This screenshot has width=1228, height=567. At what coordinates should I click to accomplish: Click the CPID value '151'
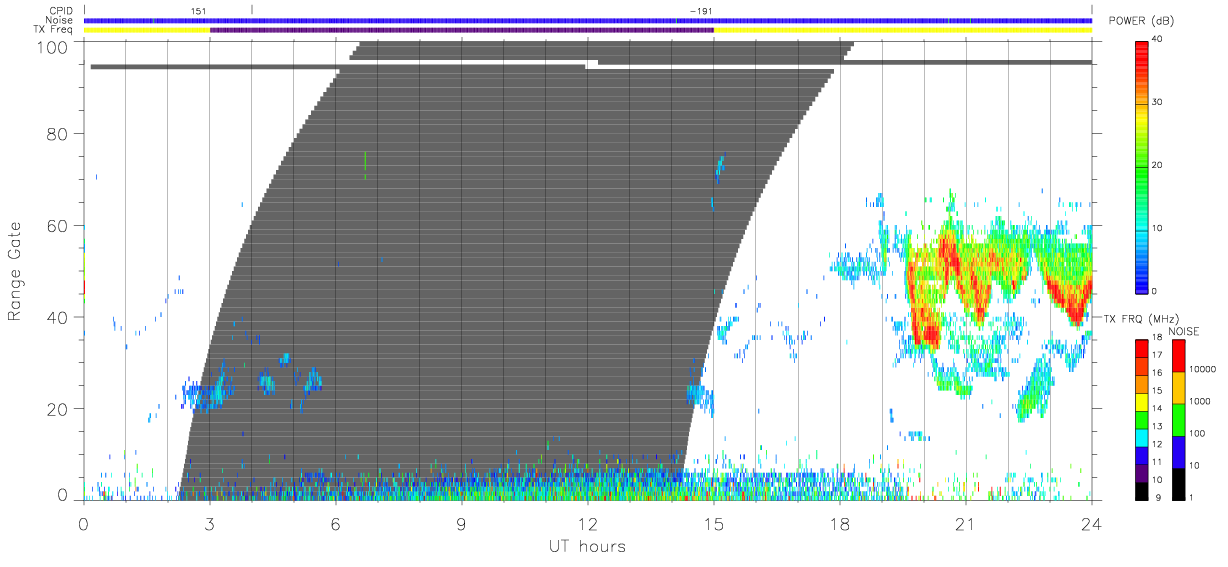click(x=199, y=11)
